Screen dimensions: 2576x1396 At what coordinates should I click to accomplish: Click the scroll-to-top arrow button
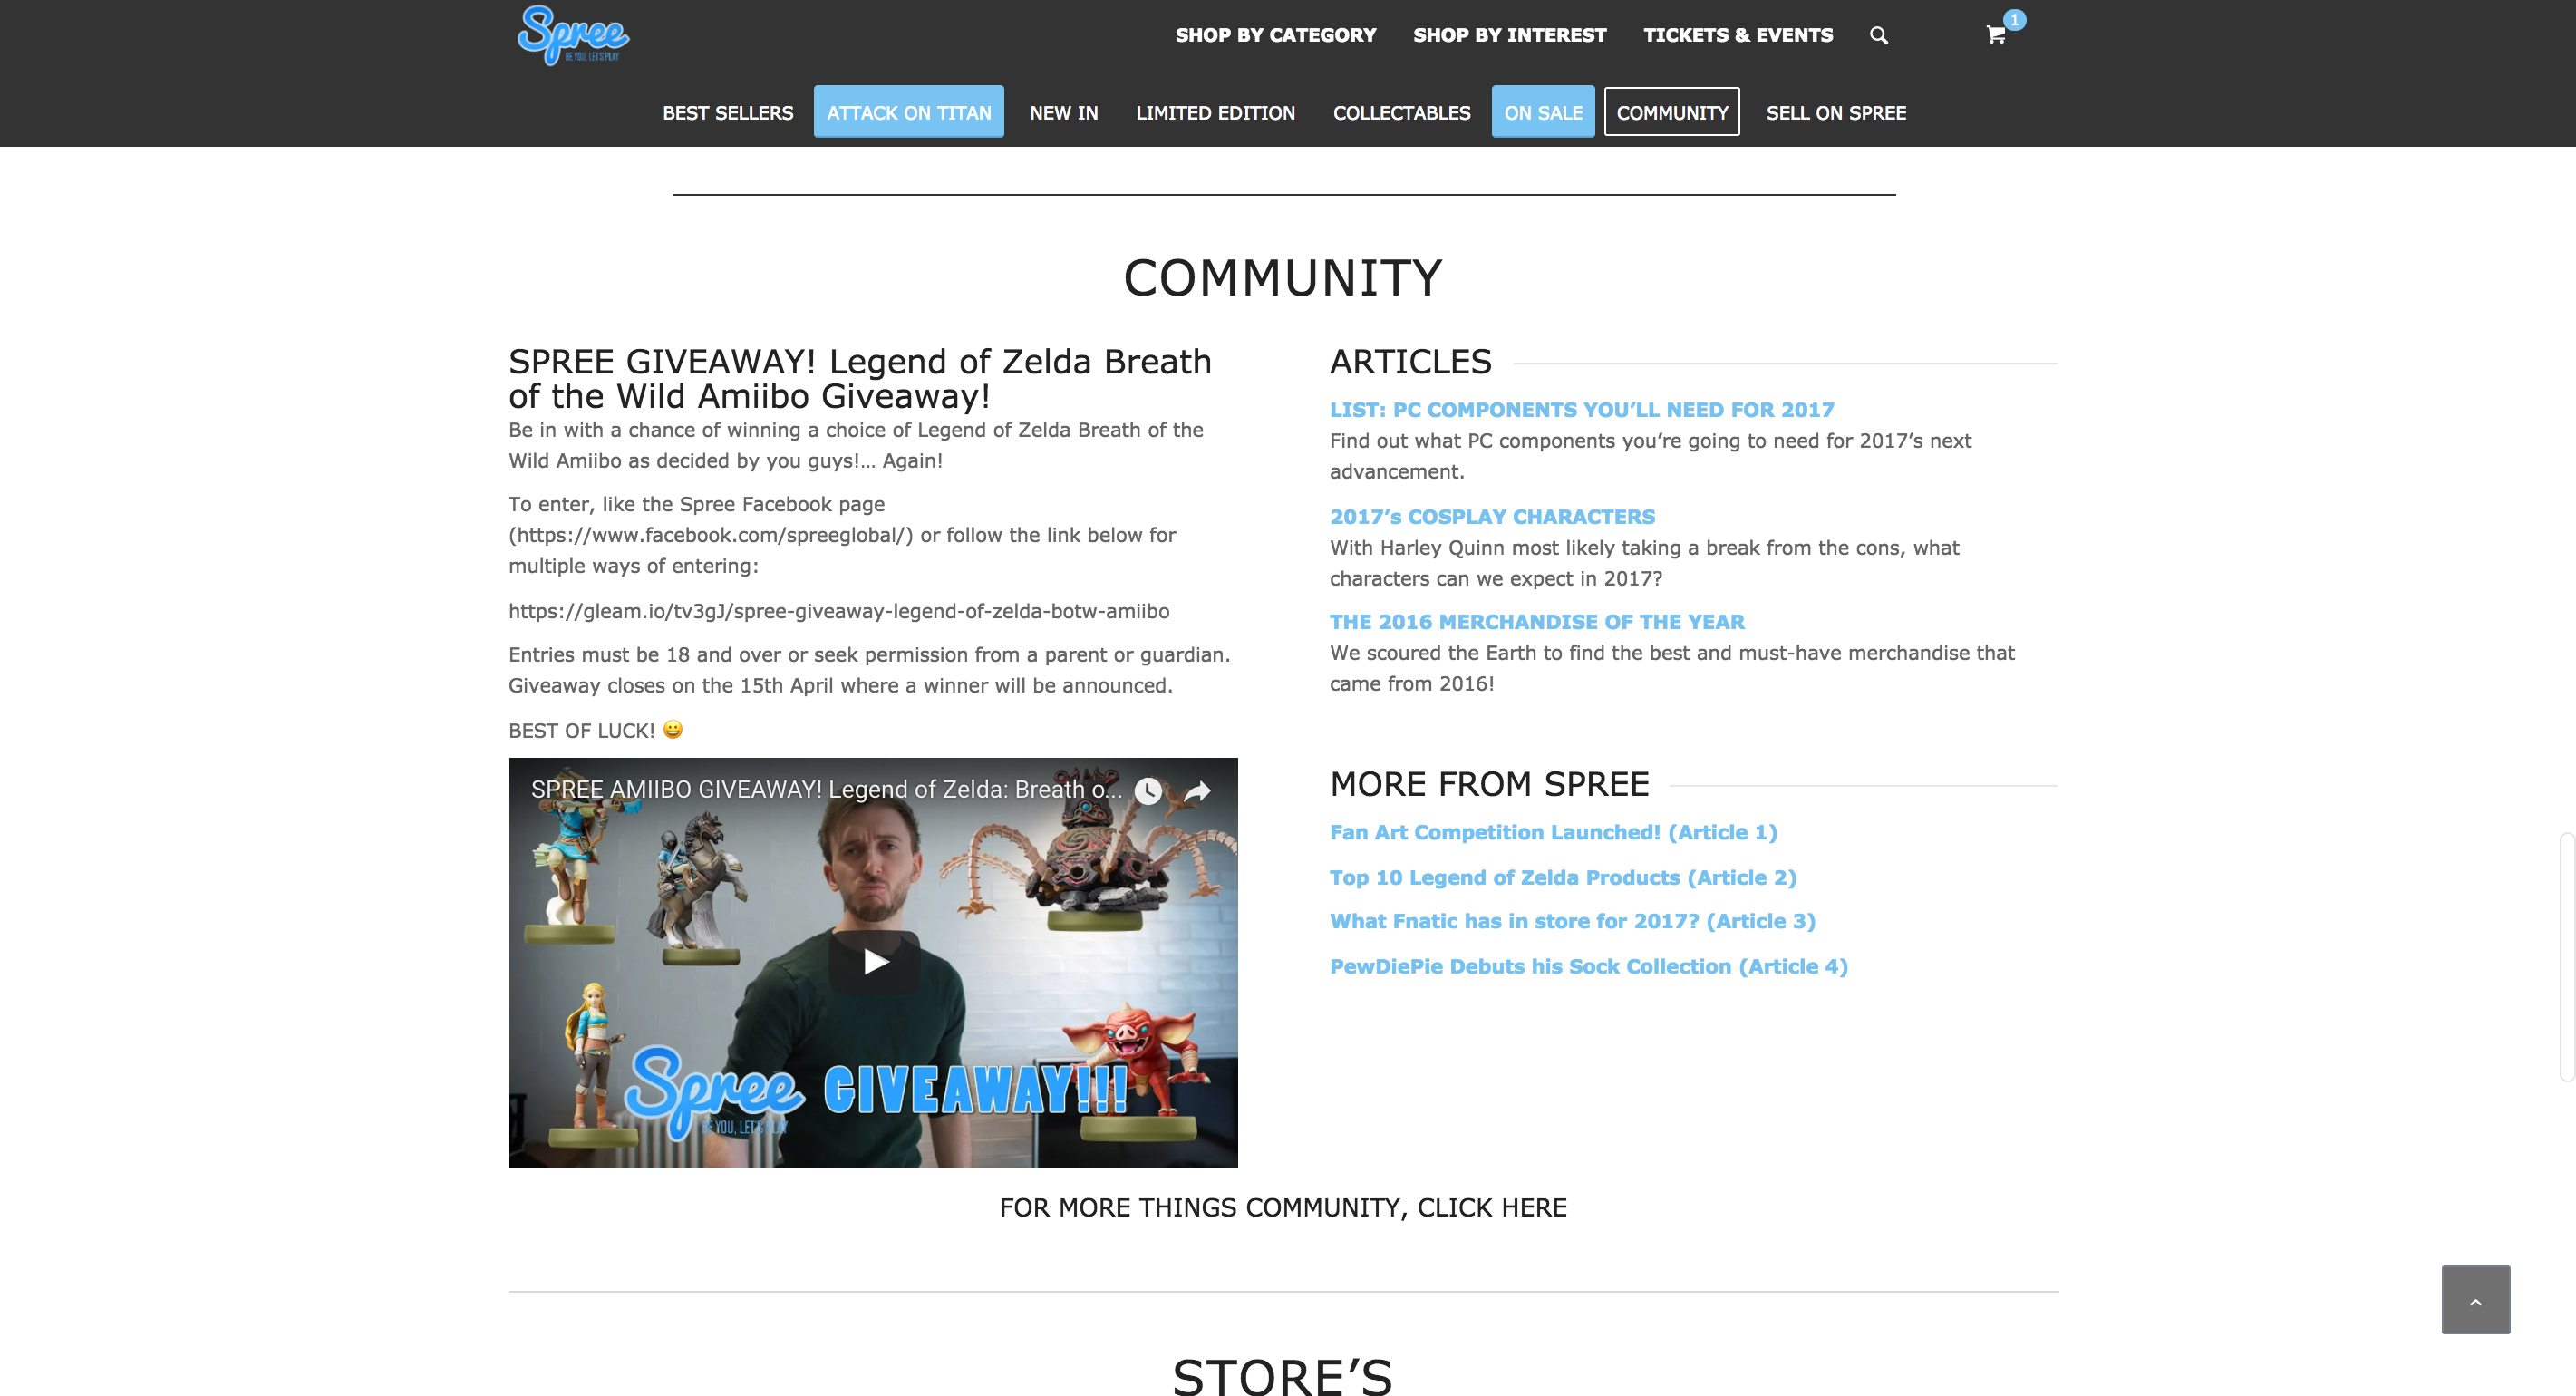[2476, 1300]
